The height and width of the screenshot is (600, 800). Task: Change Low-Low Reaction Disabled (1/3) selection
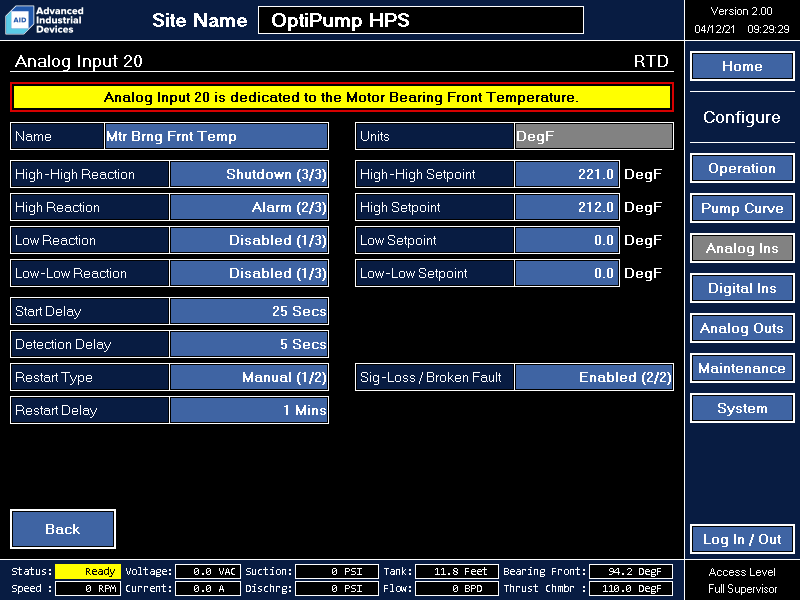[249, 273]
